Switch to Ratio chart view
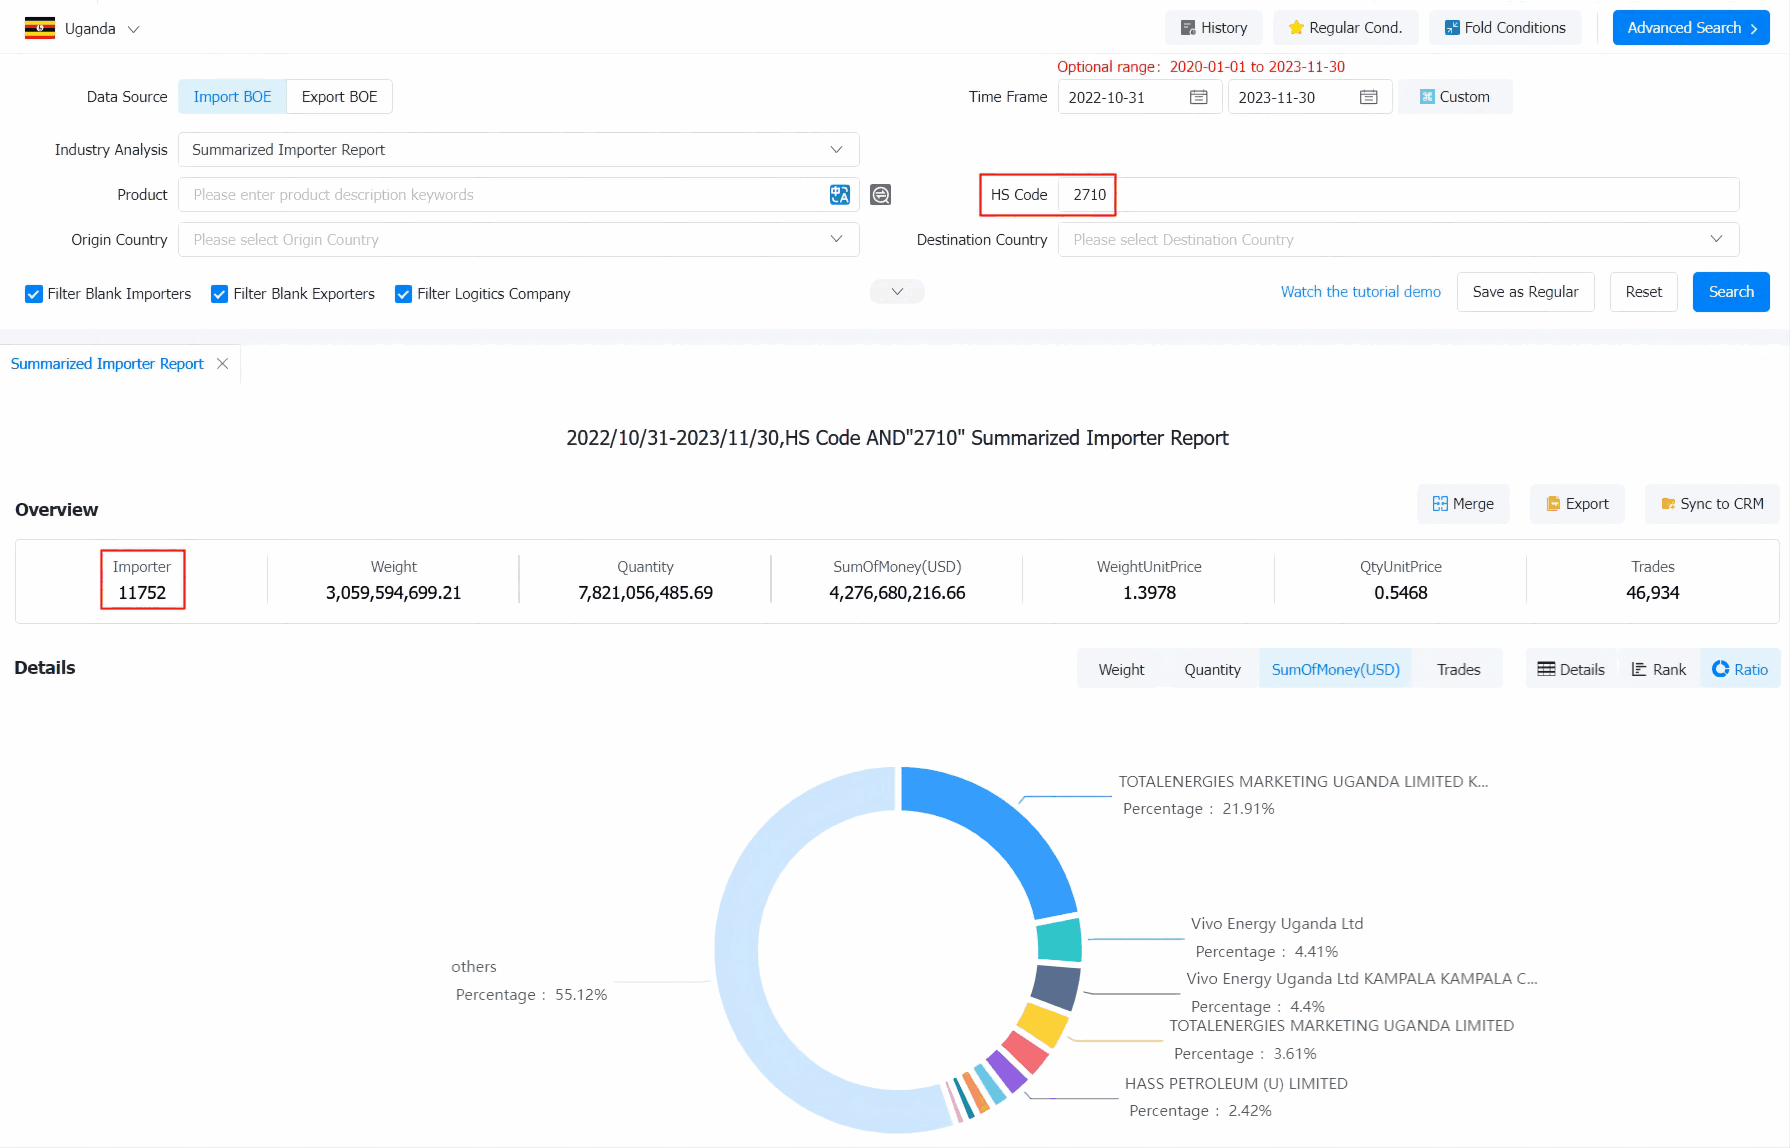This screenshot has width=1790, height=1148. point(1740,670)
